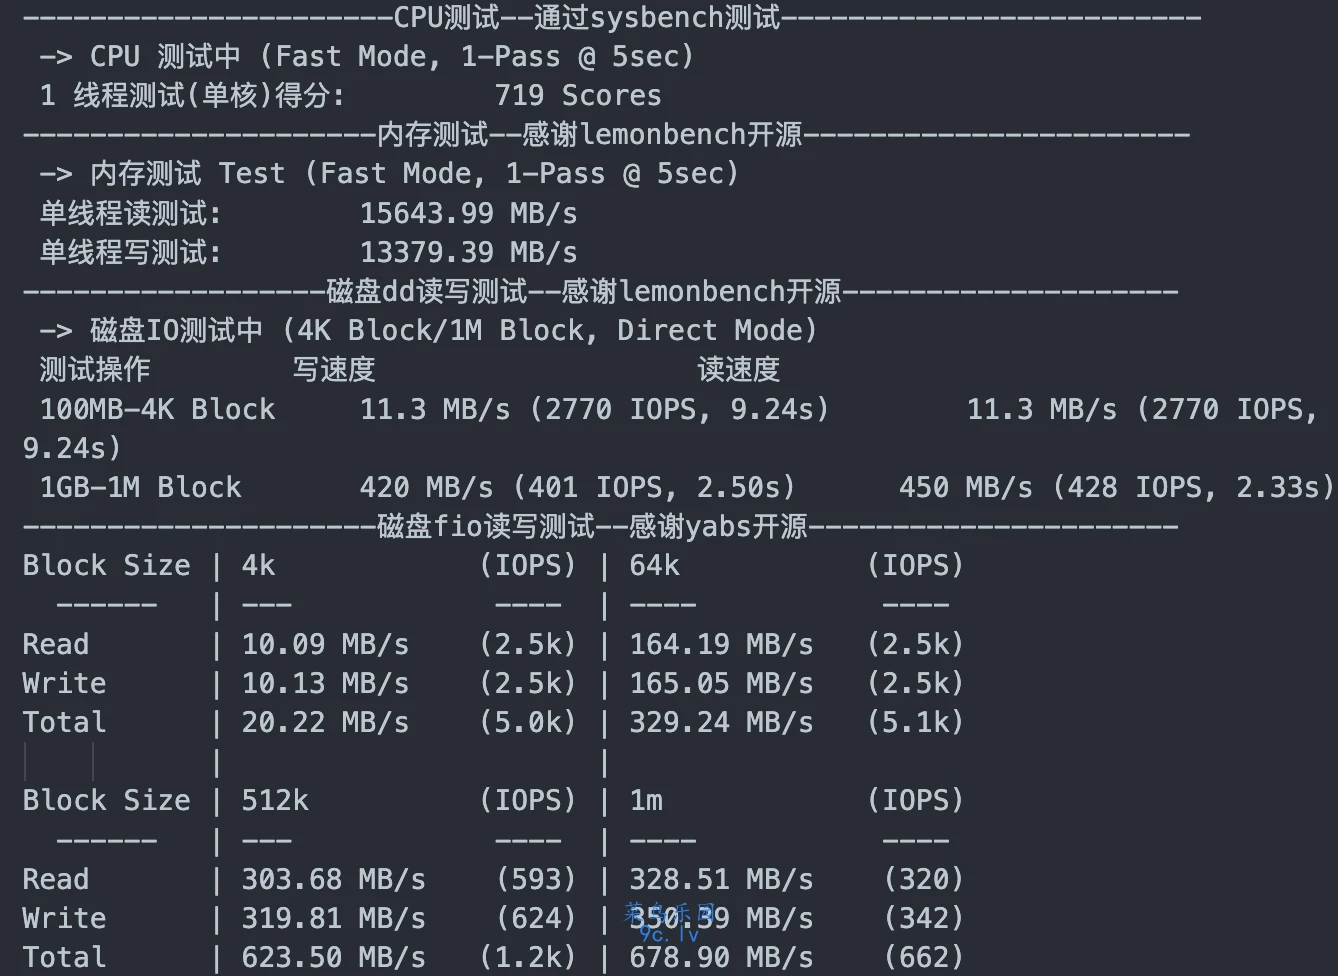The image size is (1338, 976).
Task: Click the 420 MB/s write speed value
Action: (x=426, y=488)
